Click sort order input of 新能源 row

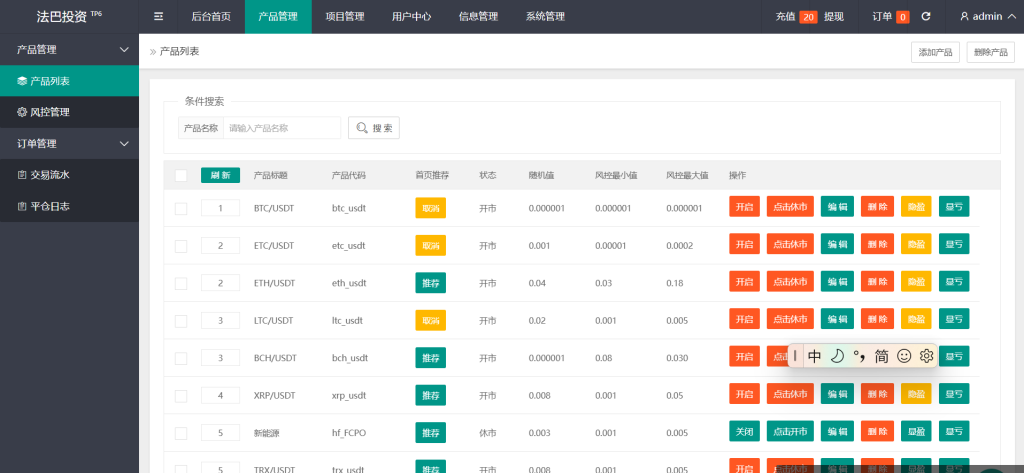[x=220, y=432]
